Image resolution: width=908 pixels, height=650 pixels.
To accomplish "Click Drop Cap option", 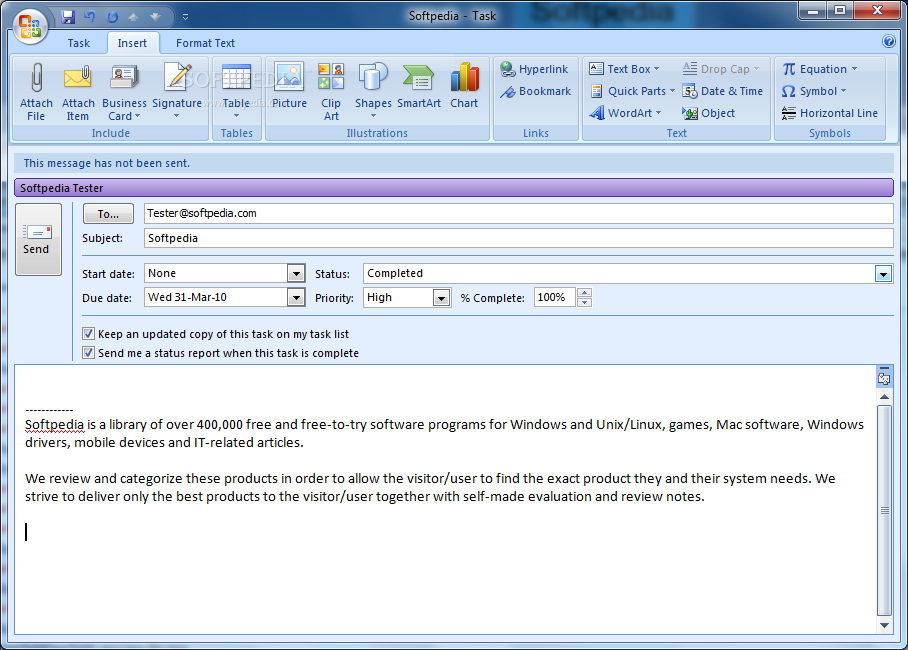I will pos(721,69).
